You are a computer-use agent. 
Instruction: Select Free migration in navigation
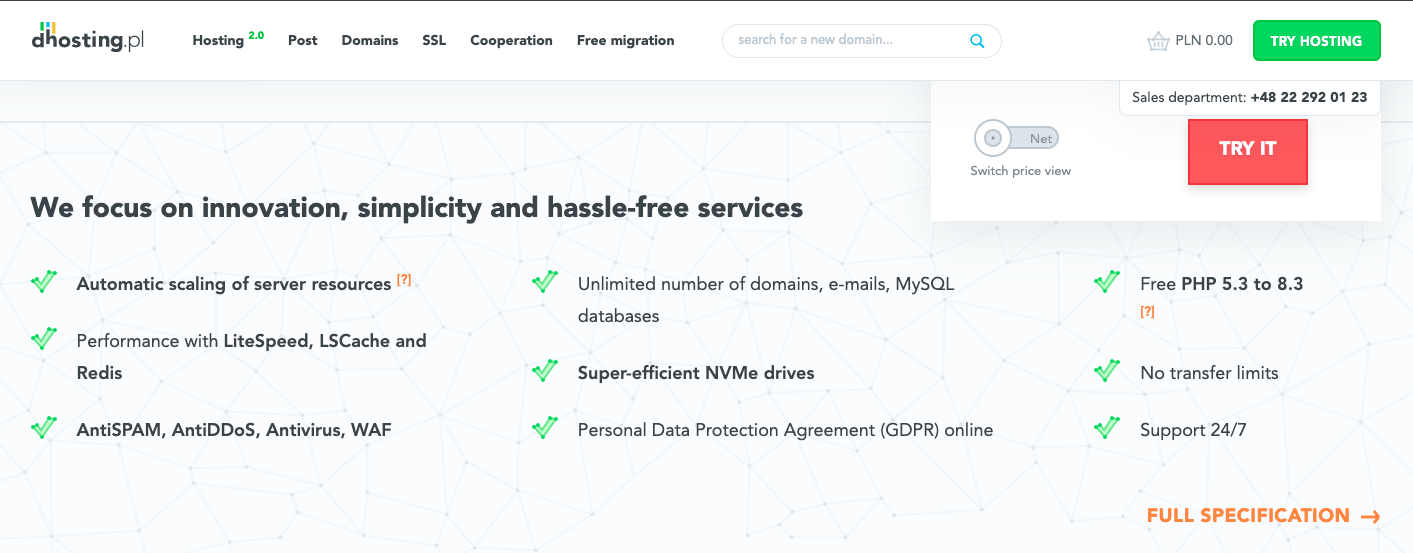pos(626,41)
